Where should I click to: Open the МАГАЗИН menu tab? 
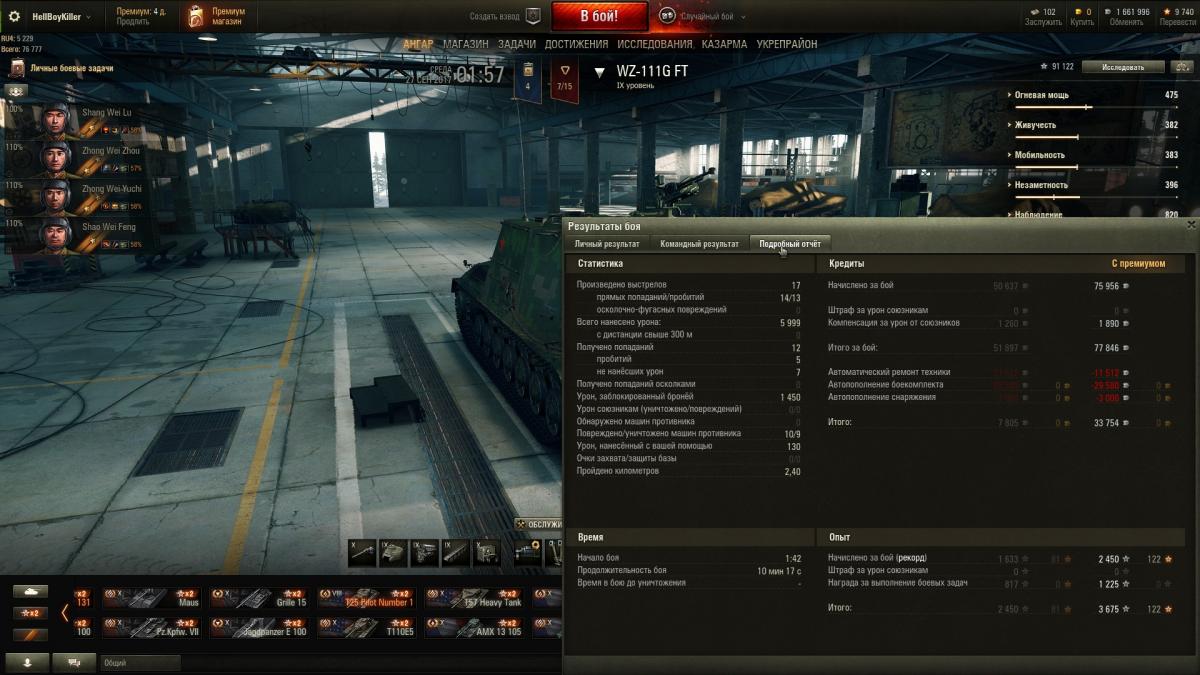pyautogui.click(x=466, y=44)
